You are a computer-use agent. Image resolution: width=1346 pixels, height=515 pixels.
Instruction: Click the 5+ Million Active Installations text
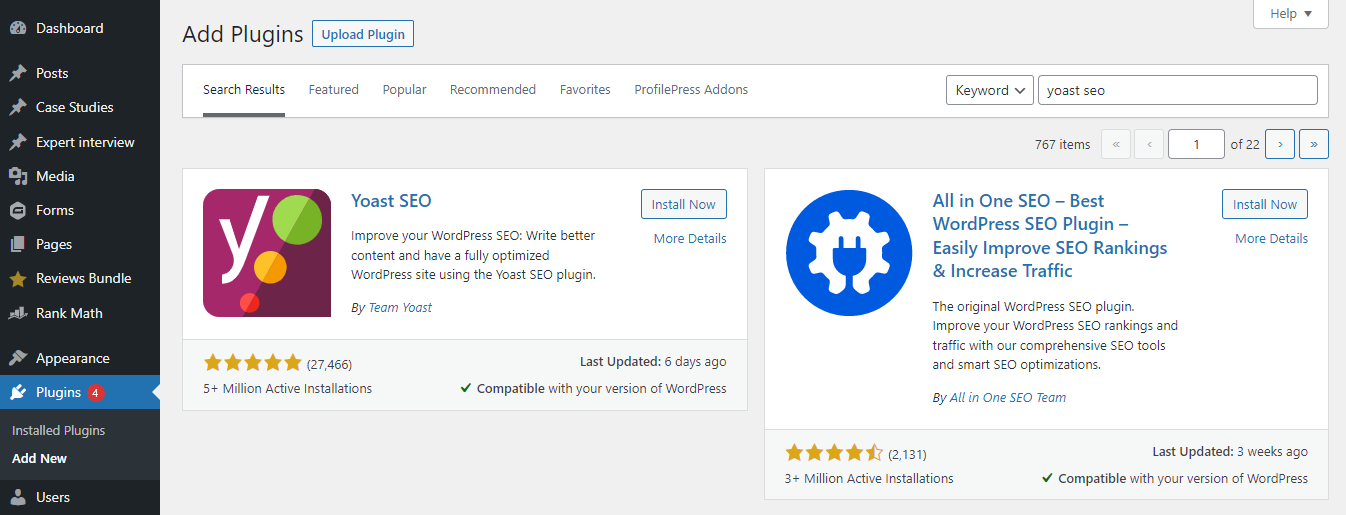(x=287, y=388)
